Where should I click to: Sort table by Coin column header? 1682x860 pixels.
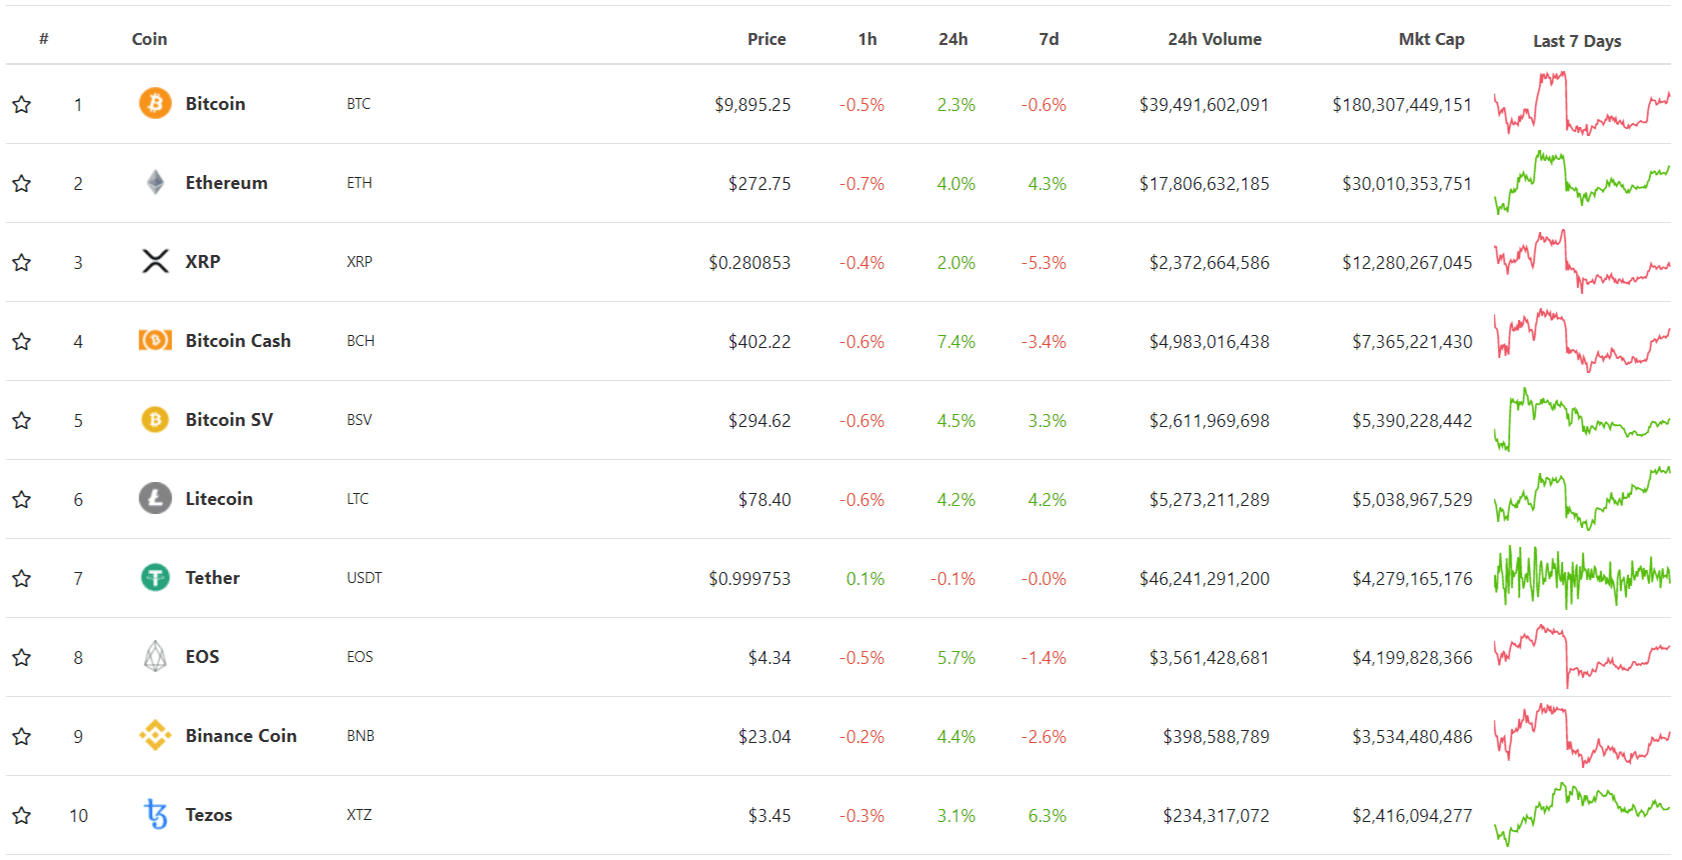(x=149, y=39)
